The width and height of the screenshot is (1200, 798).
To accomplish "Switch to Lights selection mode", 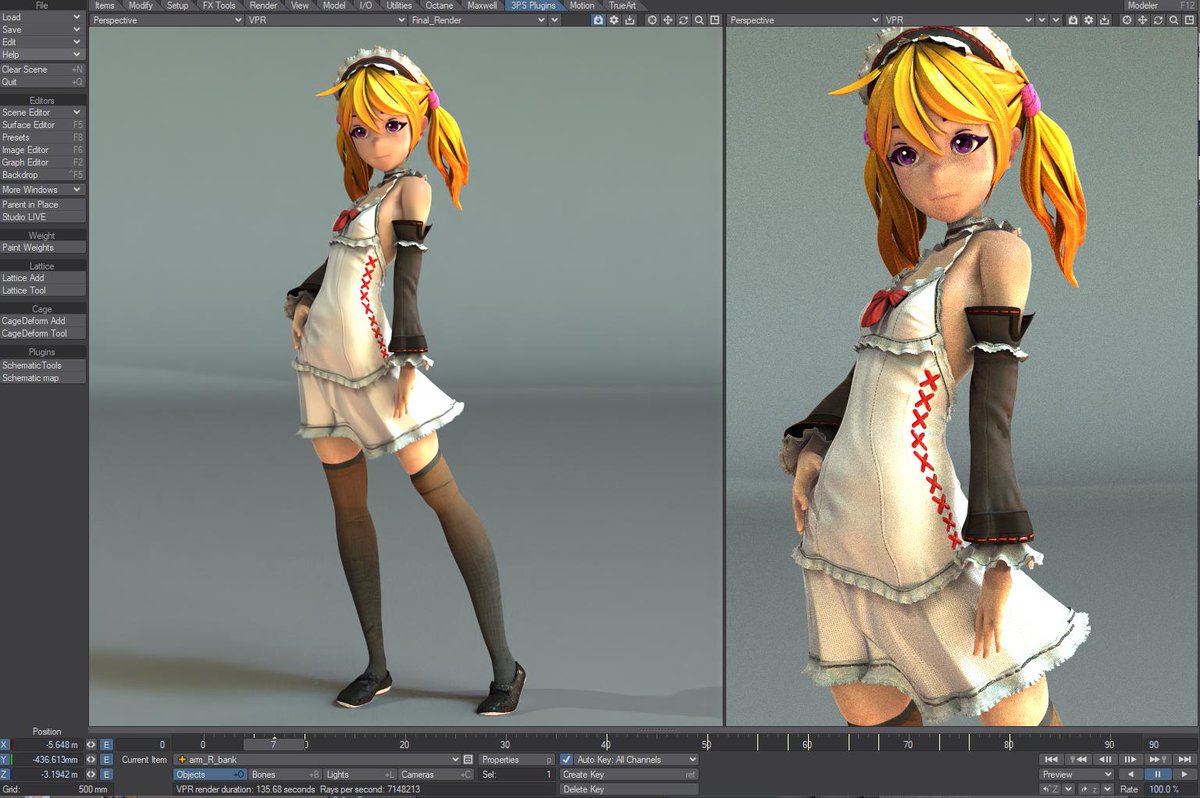I will (x=360, y=775).
